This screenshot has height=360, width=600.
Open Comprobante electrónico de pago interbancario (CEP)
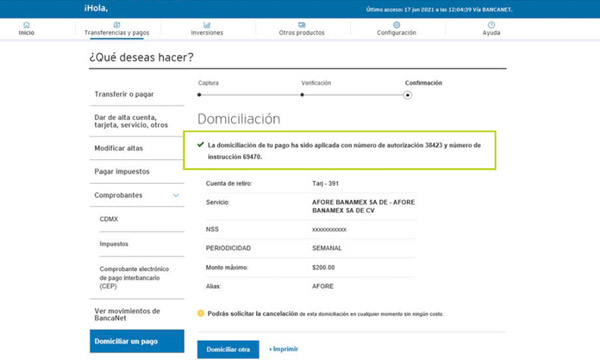tap(134, 278)
